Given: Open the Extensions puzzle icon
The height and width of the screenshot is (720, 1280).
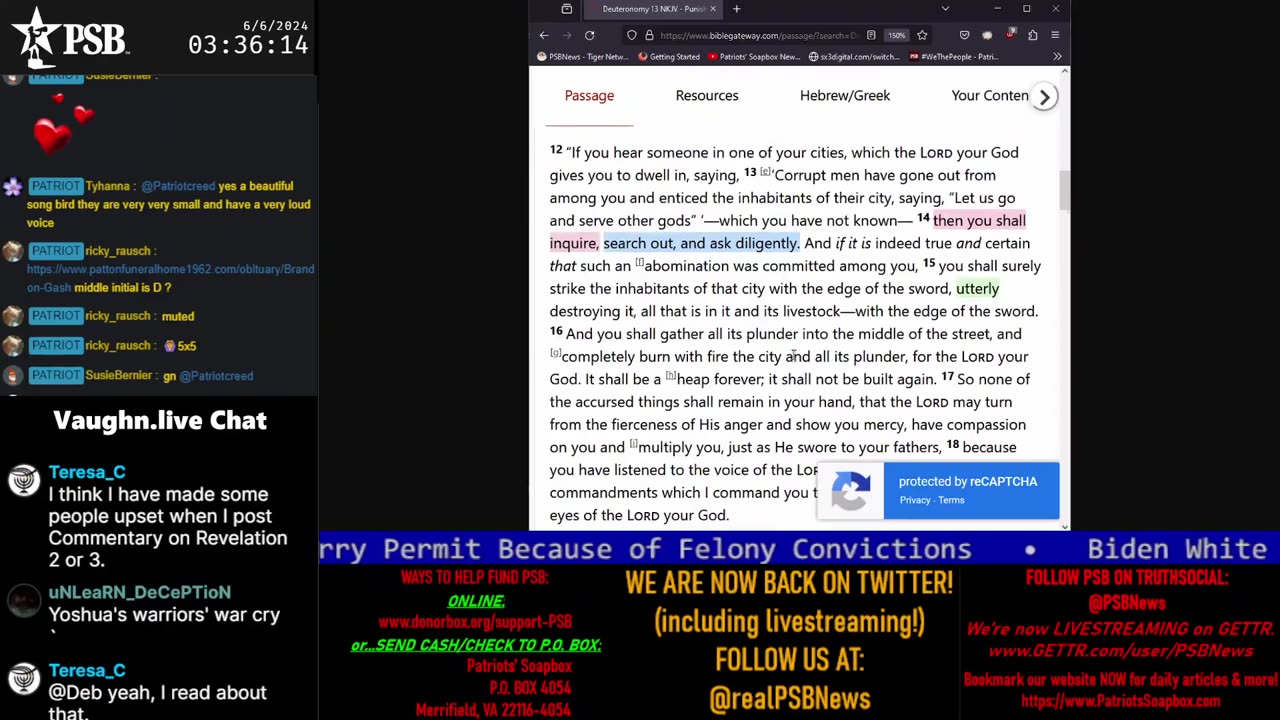Looking at the screenshot, I should pos(1032,35).
